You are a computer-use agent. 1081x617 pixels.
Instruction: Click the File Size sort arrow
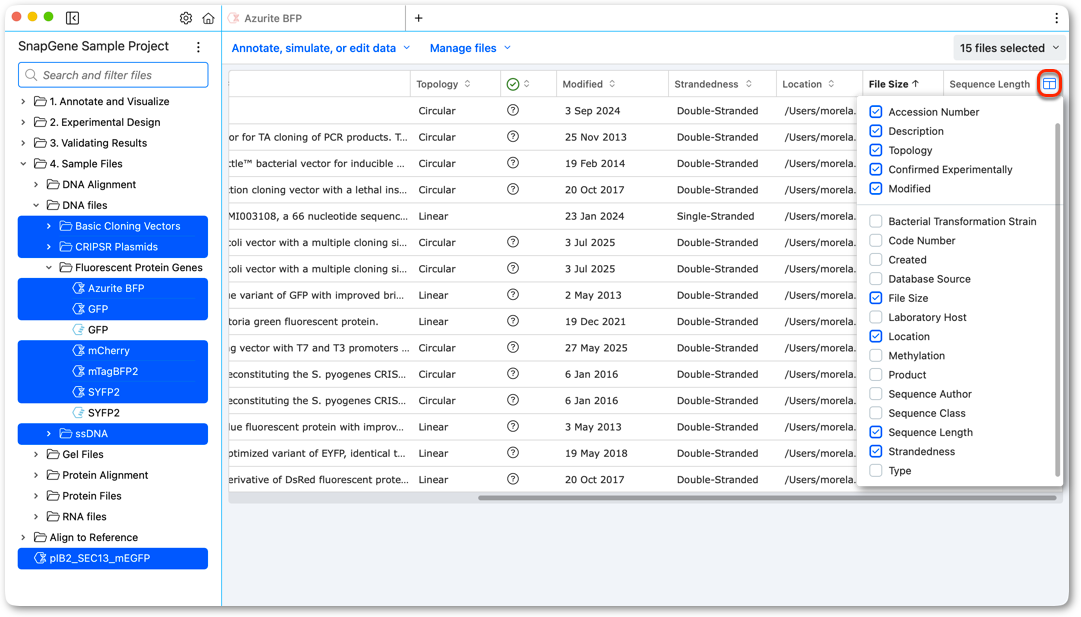pos(916,83)
